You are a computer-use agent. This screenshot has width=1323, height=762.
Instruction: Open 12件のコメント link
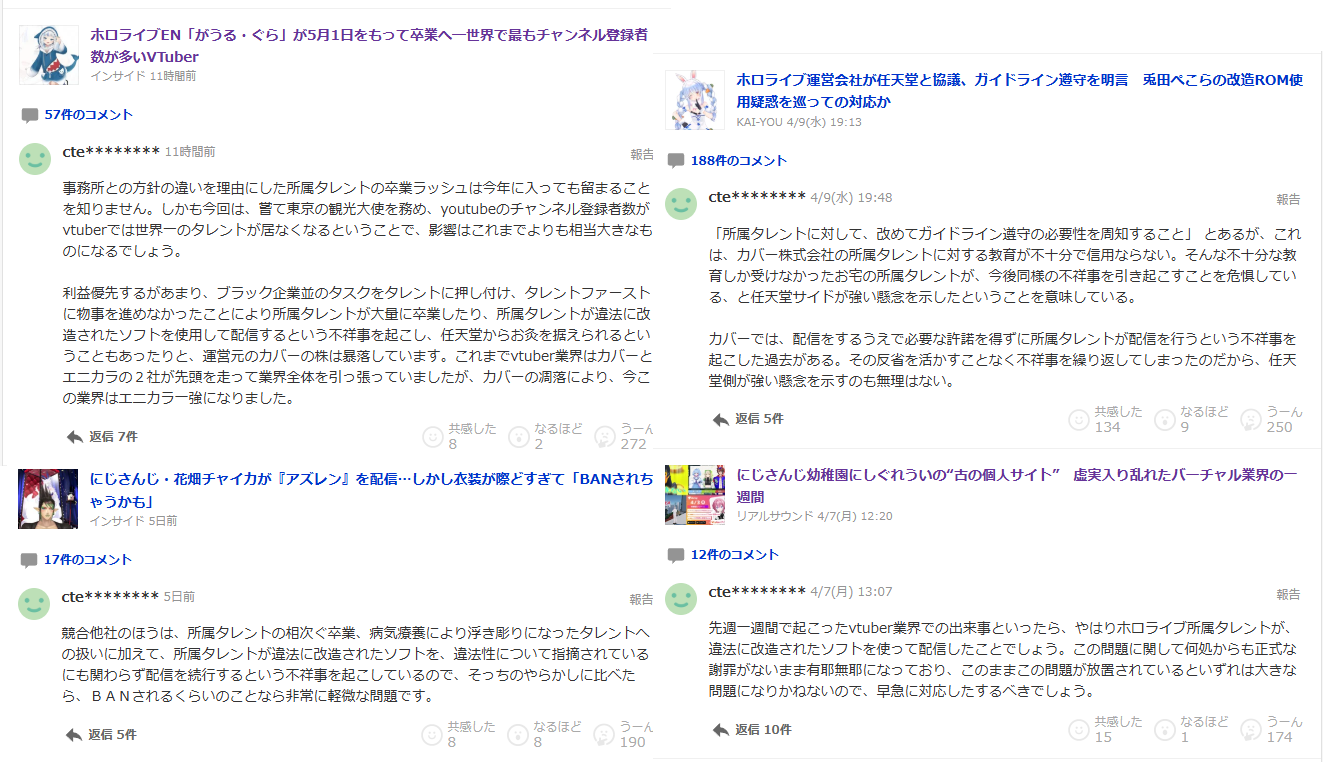click(734, 554)
